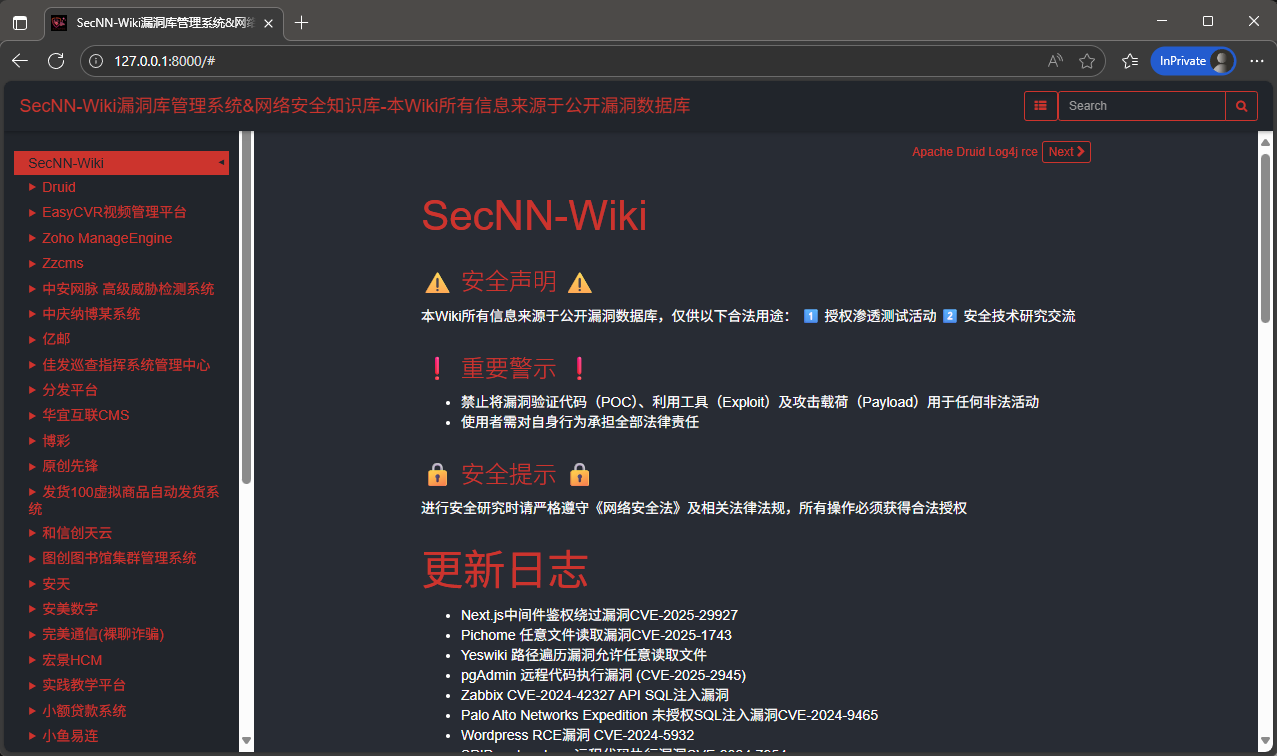
Task: Toggle the table of contents list icon
Action: (x=1041, y=106)
